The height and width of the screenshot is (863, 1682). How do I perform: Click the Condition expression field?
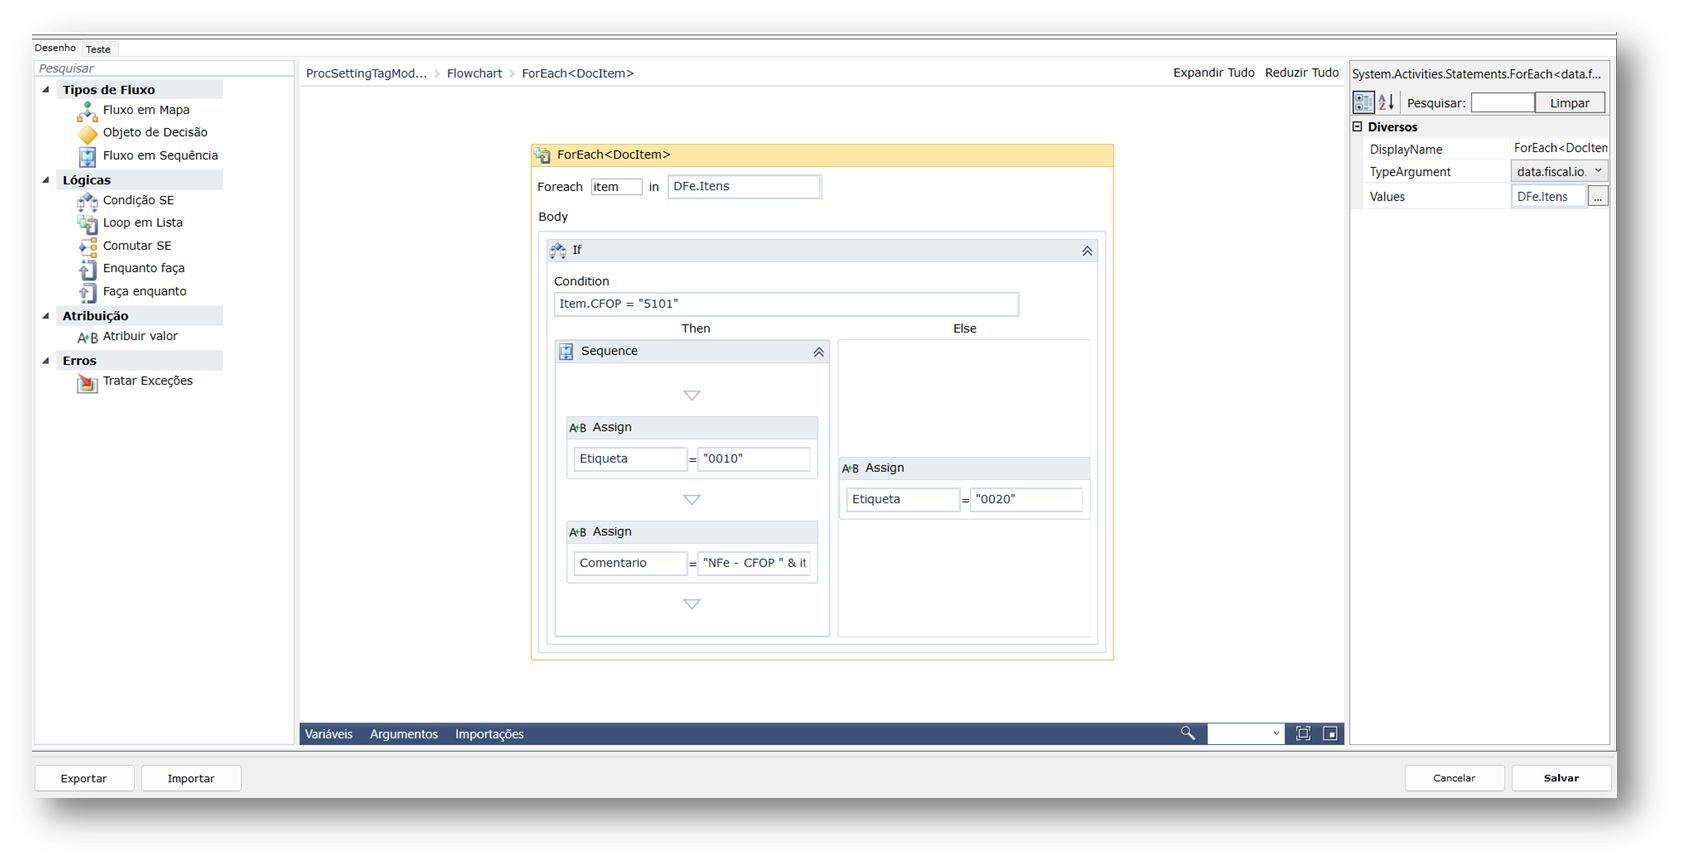click(786, 304)
